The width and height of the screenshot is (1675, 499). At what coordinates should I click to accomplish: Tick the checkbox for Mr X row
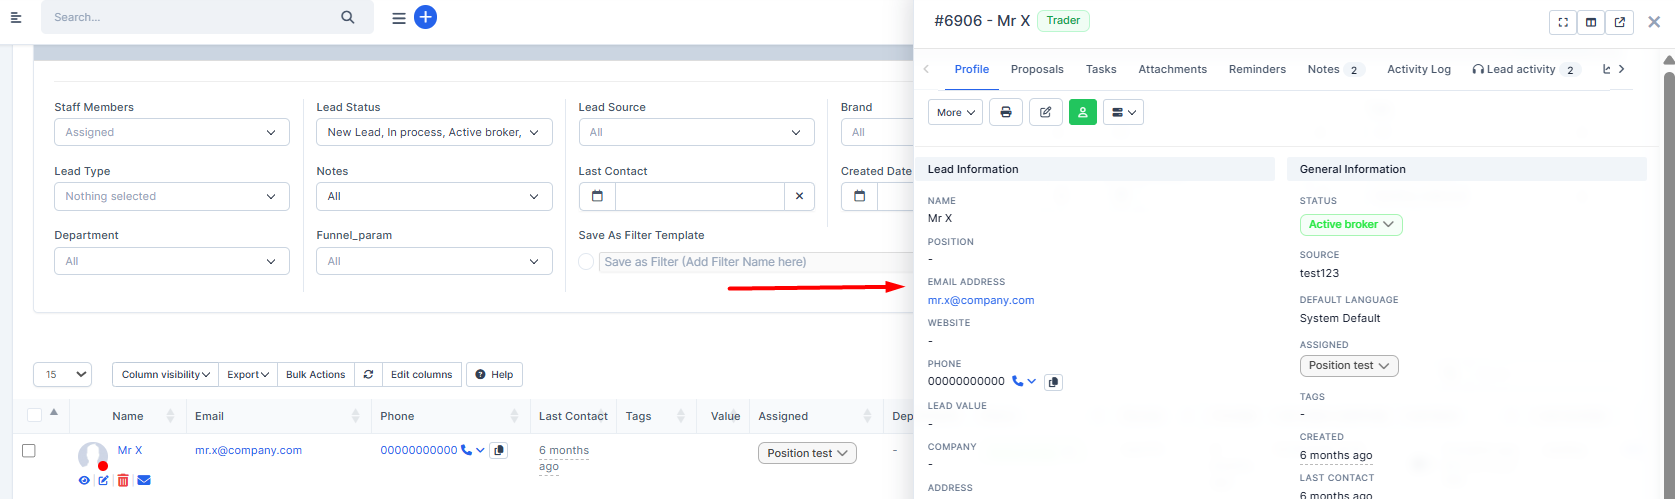click(29, 451)
